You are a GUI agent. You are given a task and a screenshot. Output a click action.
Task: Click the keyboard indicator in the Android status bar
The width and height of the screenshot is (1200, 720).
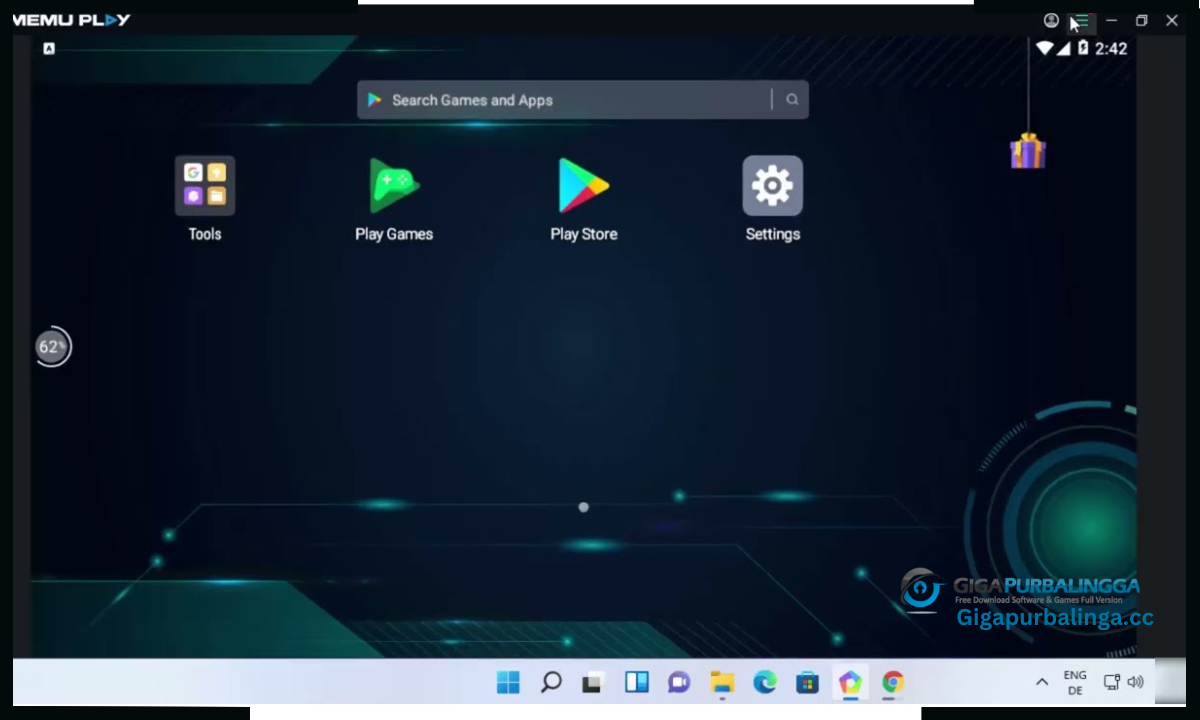pos(49,48)
